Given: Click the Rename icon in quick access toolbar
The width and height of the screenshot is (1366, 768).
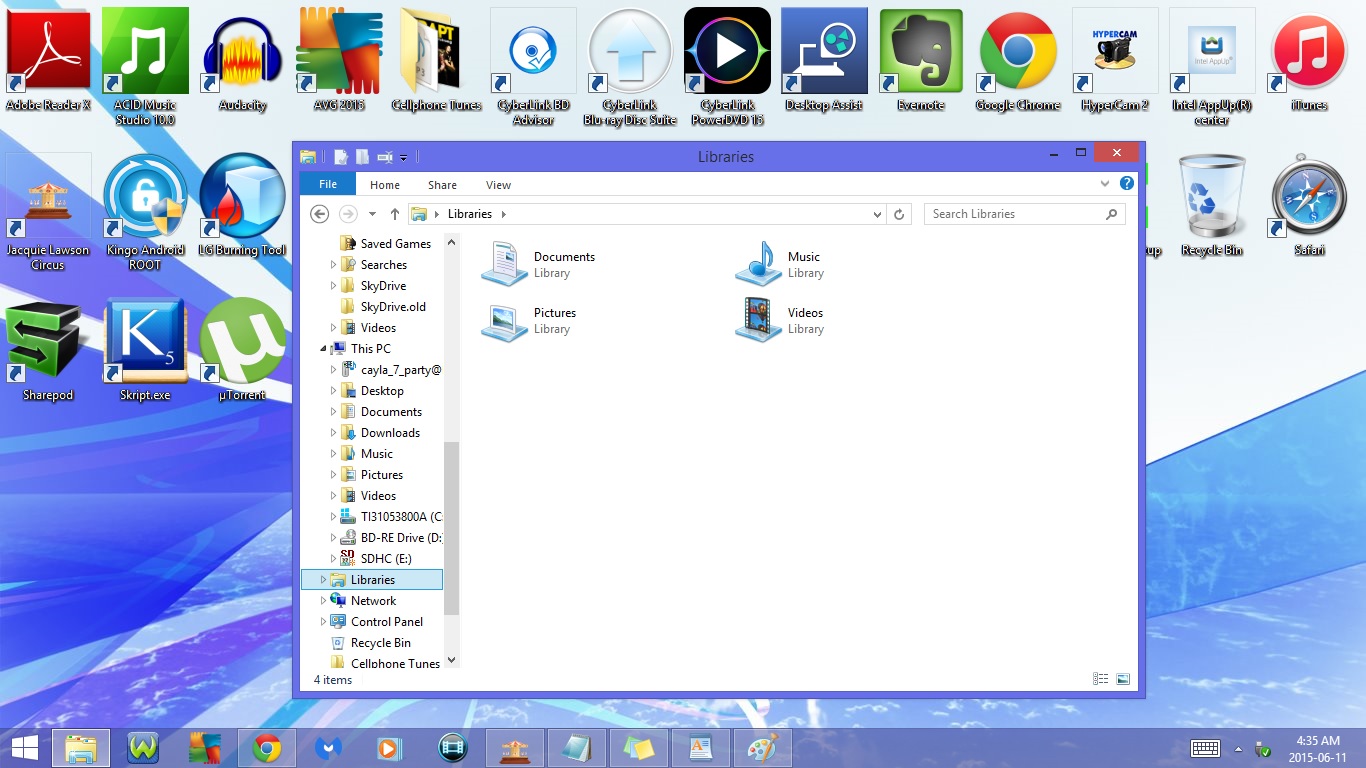Looking at the screenshot, I should (x=385, y=157).
